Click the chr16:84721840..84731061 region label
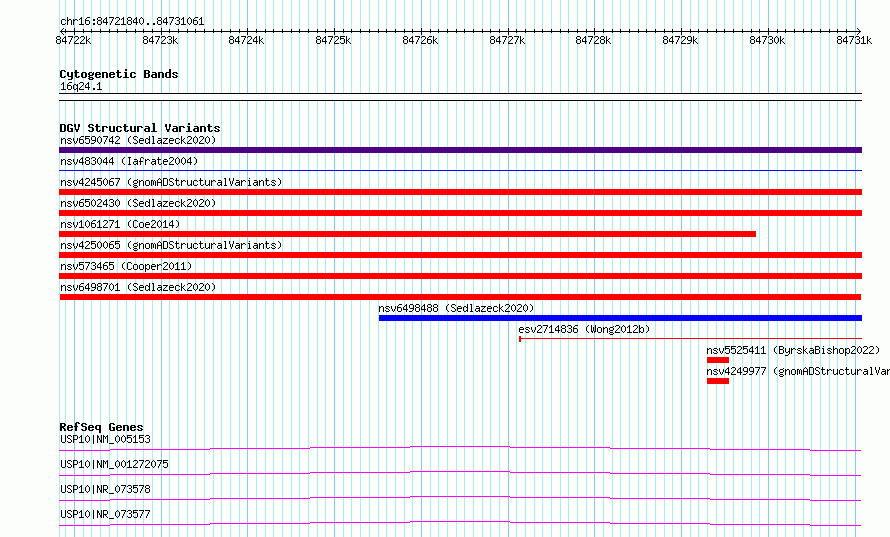Viewport: 890px width, 537px height. [x=132, y=22]
